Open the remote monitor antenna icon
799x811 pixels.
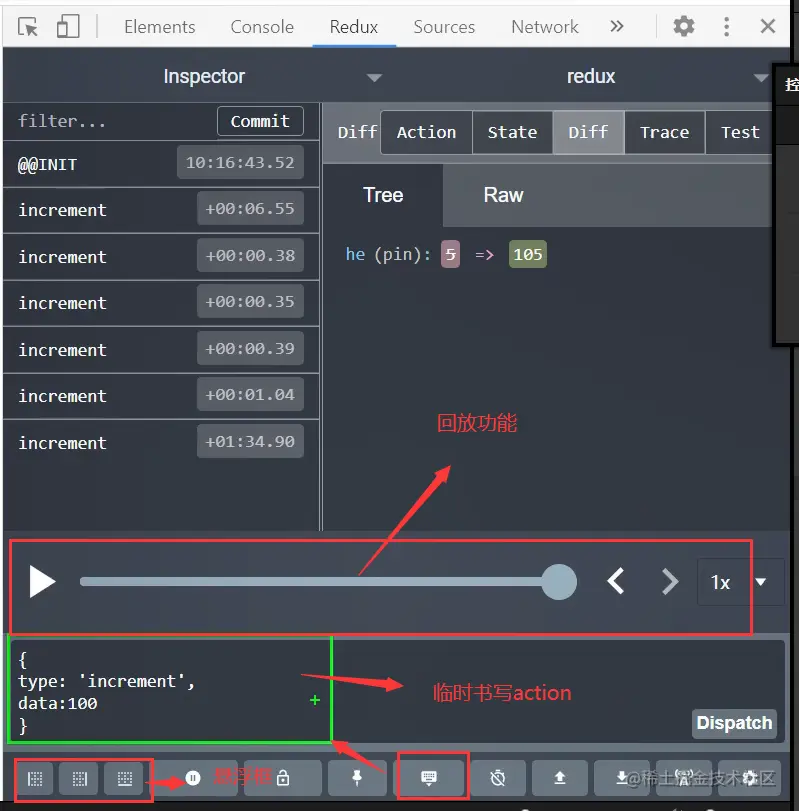(684, 778)
